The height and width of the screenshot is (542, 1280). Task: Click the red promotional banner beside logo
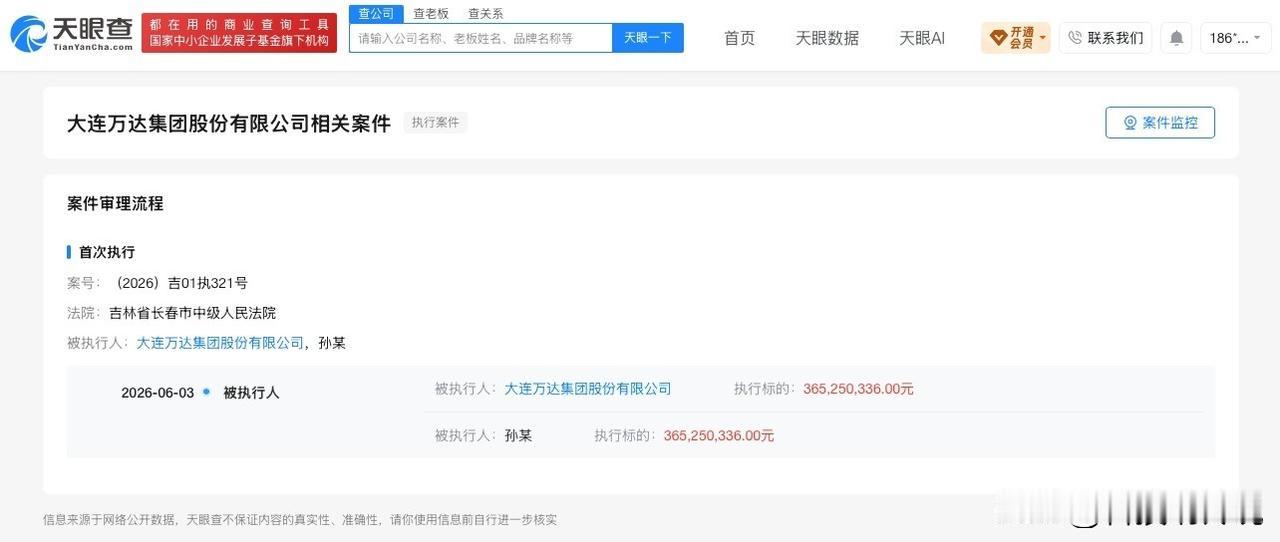(x=239, y=33)
